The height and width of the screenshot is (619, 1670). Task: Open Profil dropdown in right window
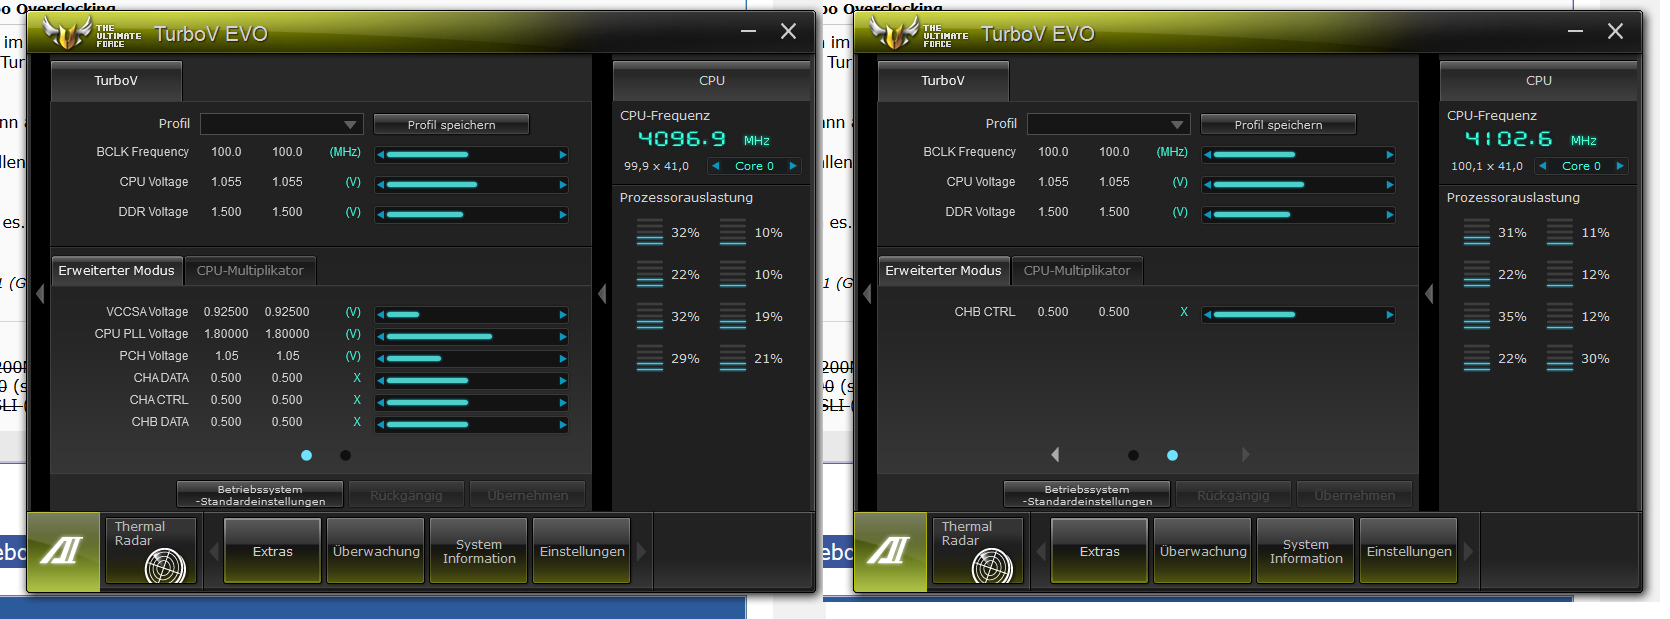coord(1108,124)
